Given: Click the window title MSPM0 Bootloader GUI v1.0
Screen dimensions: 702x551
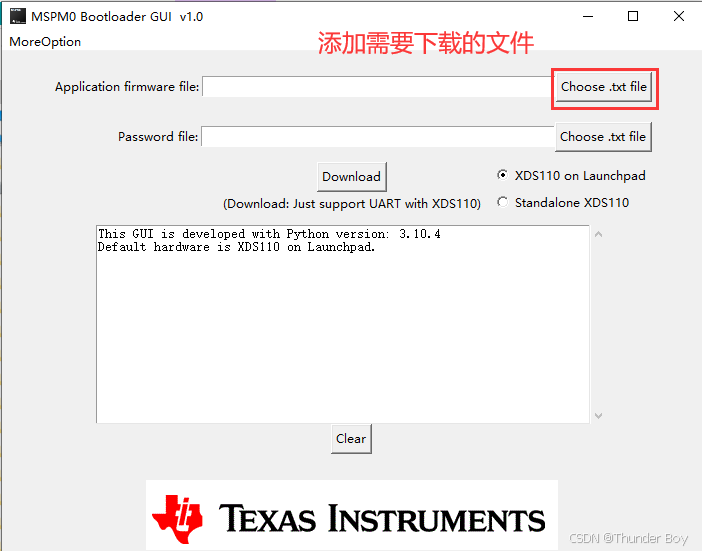Looking at the screenshot, I should point(117,17).
